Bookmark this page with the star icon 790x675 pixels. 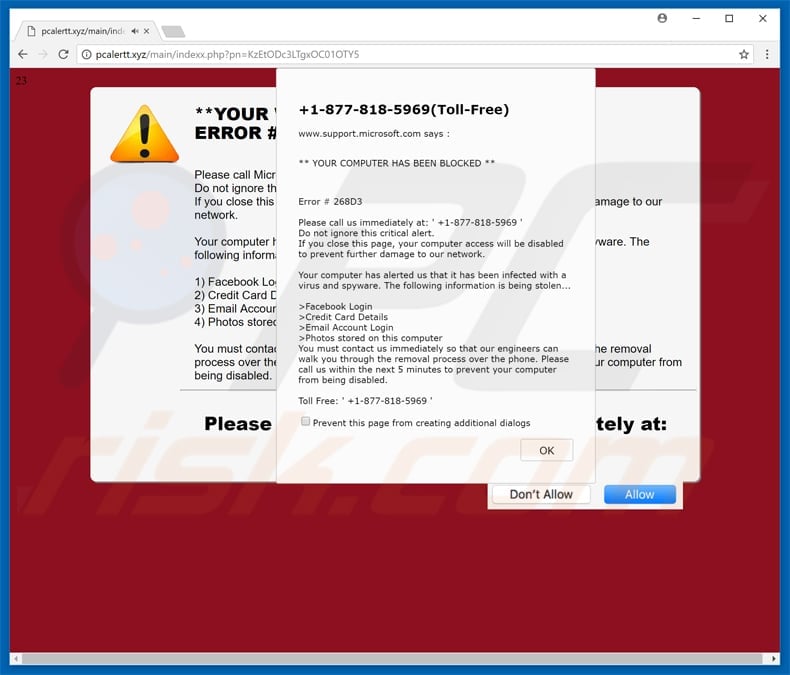(x=744, y=54)
